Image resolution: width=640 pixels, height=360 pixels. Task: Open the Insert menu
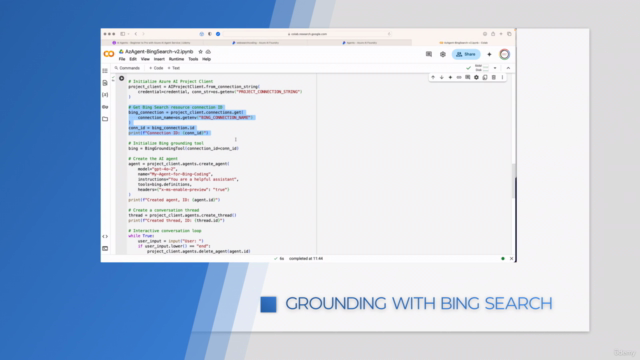coord(159,59)
